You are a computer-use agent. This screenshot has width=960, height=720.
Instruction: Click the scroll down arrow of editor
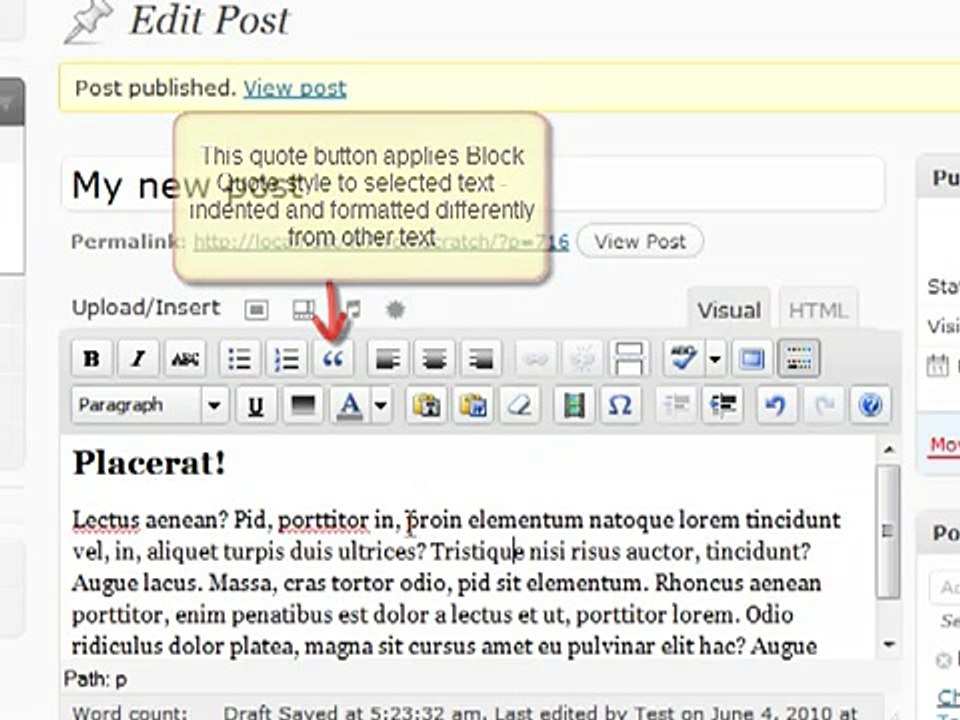(x=889, y=644)
